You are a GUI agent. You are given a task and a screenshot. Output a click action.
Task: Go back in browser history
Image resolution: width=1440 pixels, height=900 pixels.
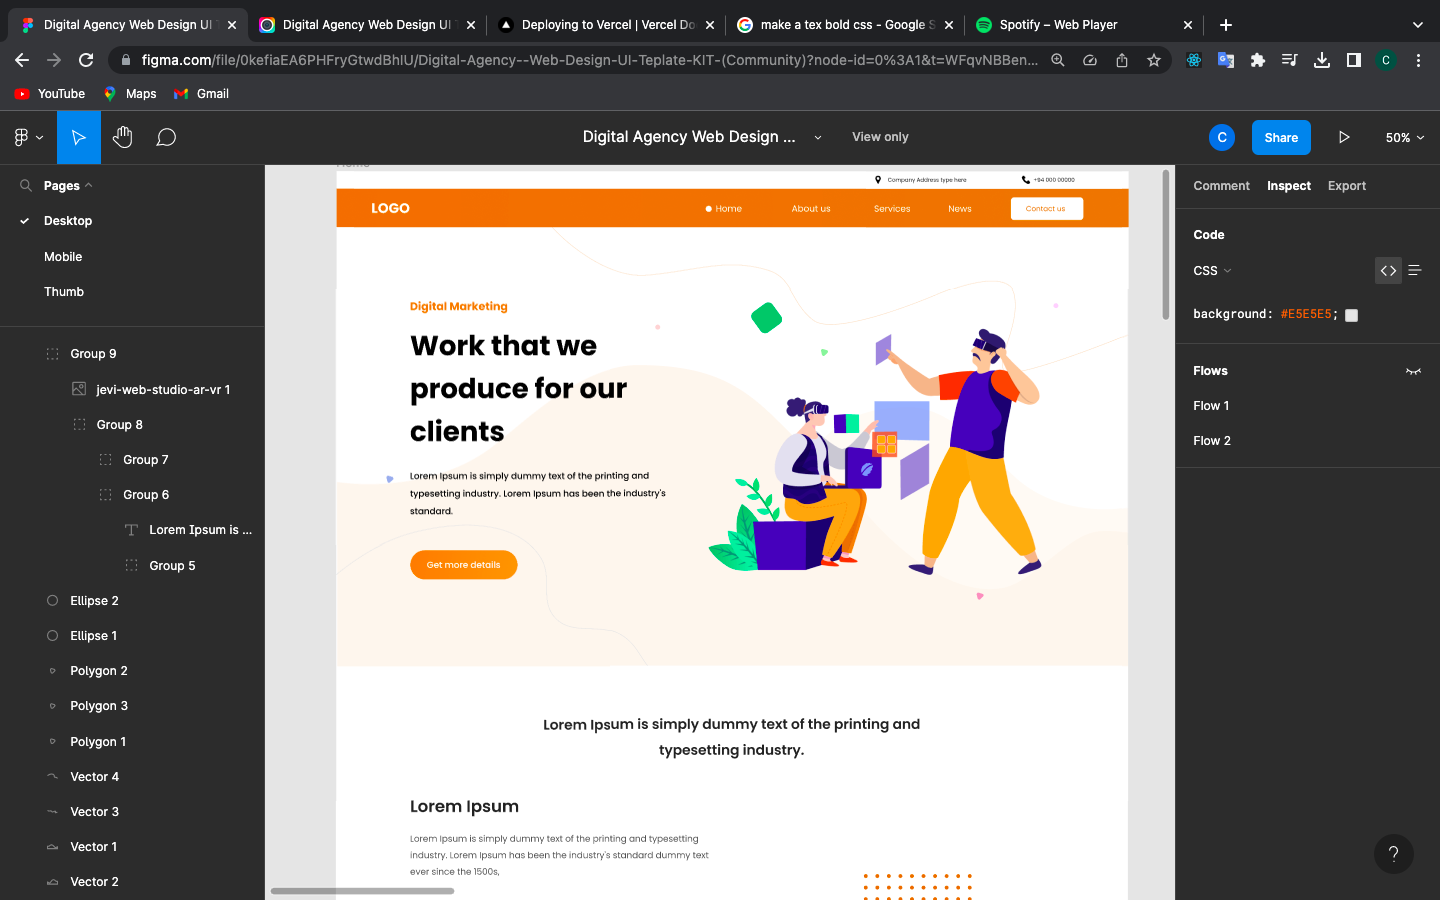22,60
